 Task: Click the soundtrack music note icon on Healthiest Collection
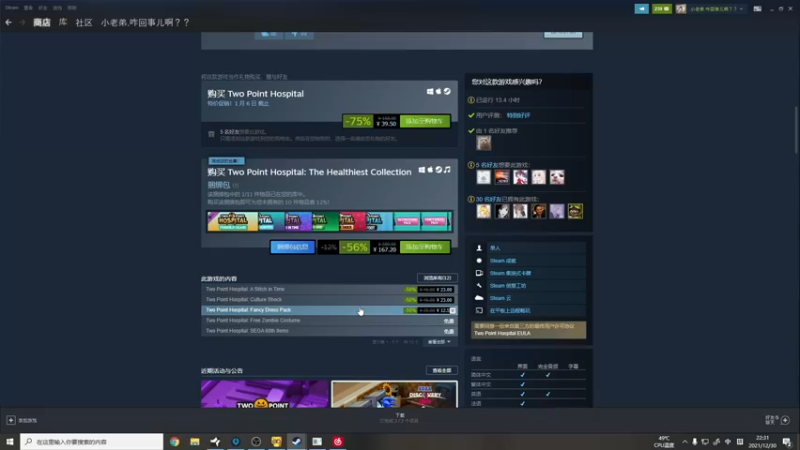tap(447, 170)
